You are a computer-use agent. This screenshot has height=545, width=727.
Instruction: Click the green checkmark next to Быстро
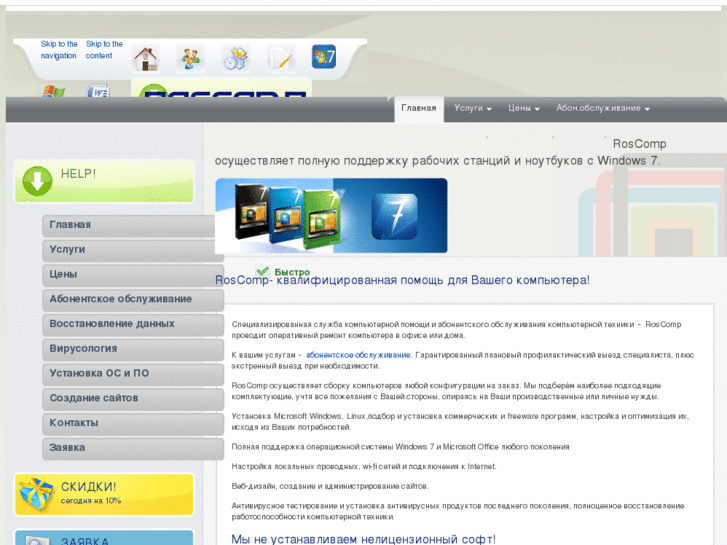263,271
